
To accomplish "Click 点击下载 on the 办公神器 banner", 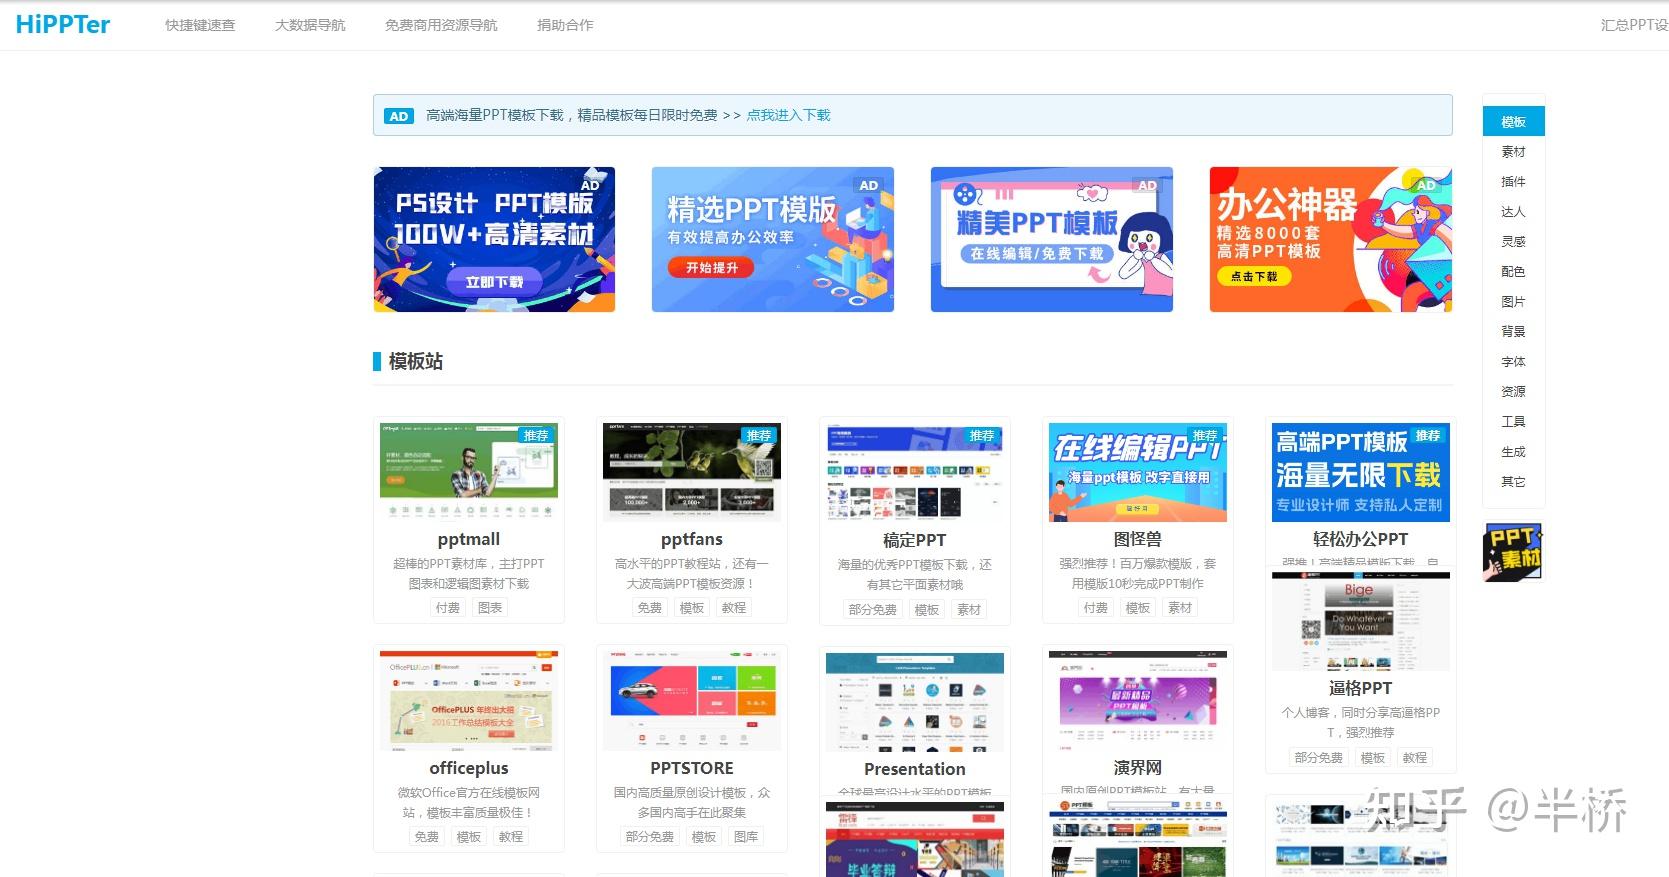I will point(1254,276).
